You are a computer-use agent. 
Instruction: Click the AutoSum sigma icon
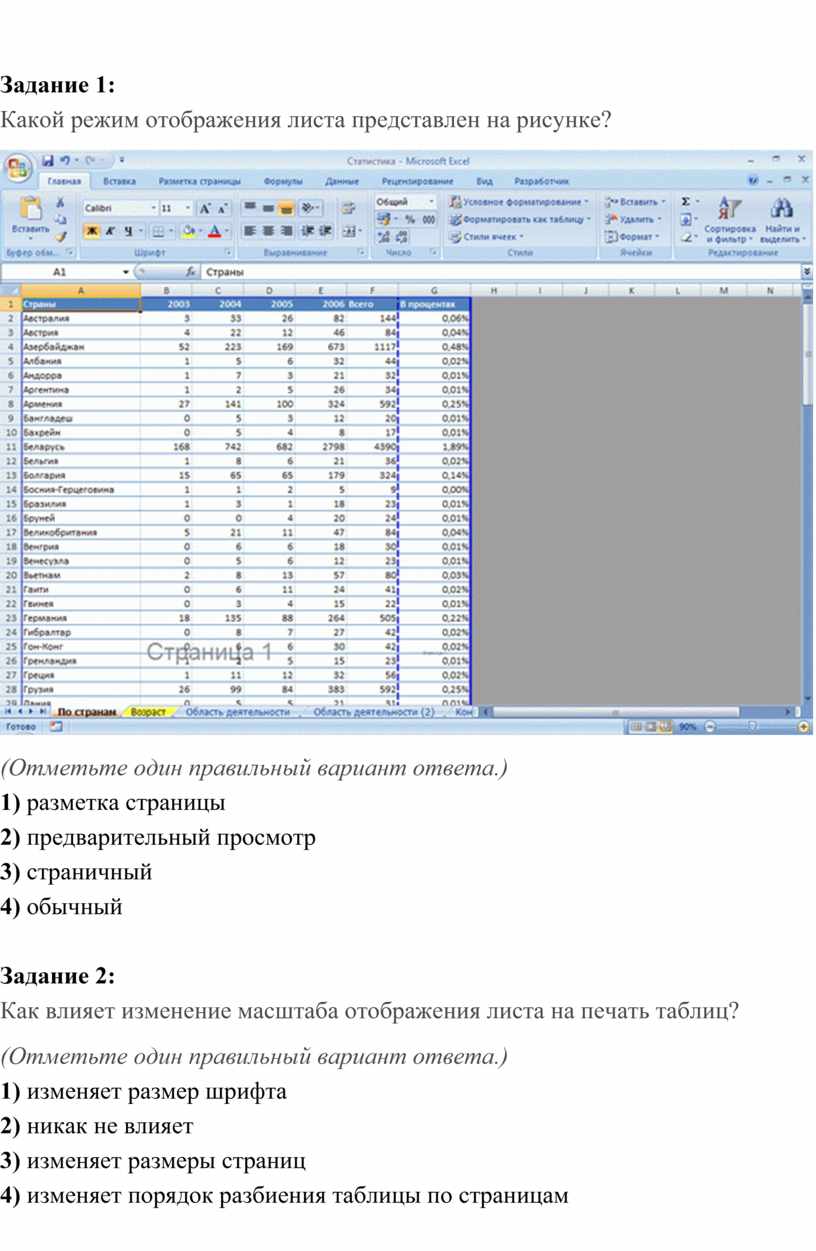click(x=687, y=202)
